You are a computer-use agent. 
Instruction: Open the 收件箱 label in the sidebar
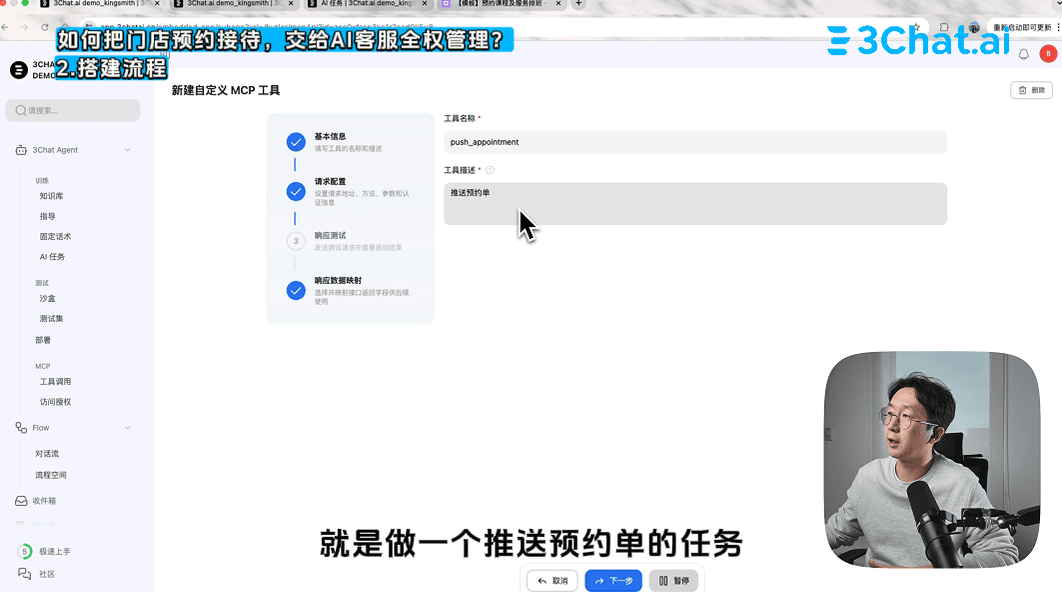click(x=45, y=501)
